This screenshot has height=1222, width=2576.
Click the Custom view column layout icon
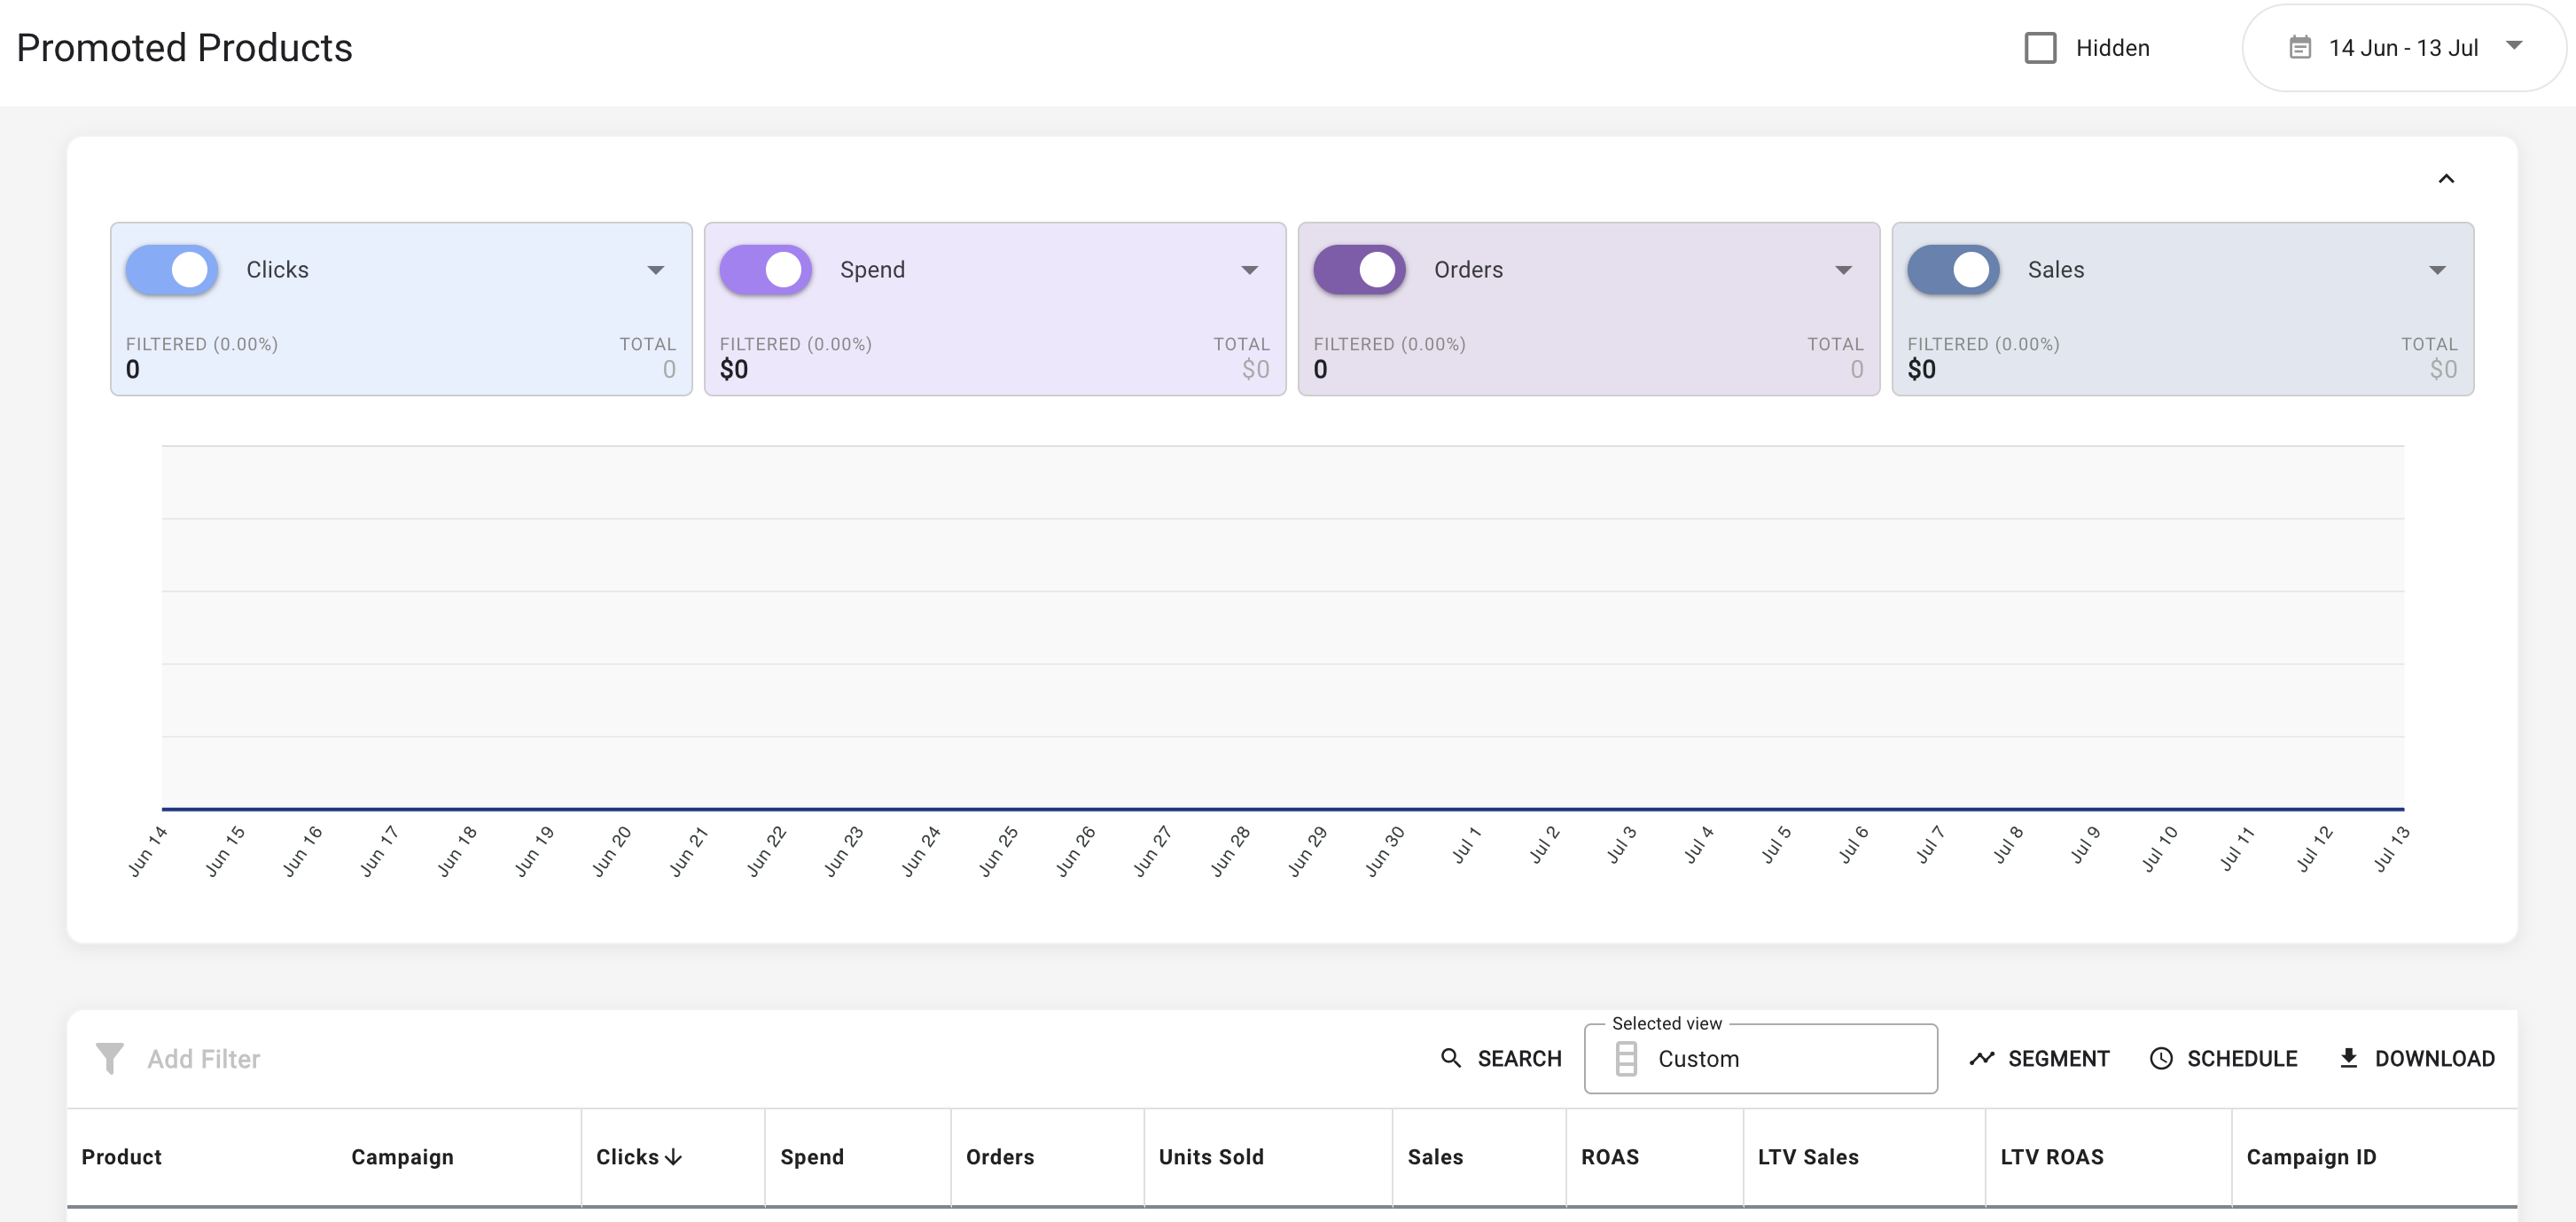point(1626,1058)
